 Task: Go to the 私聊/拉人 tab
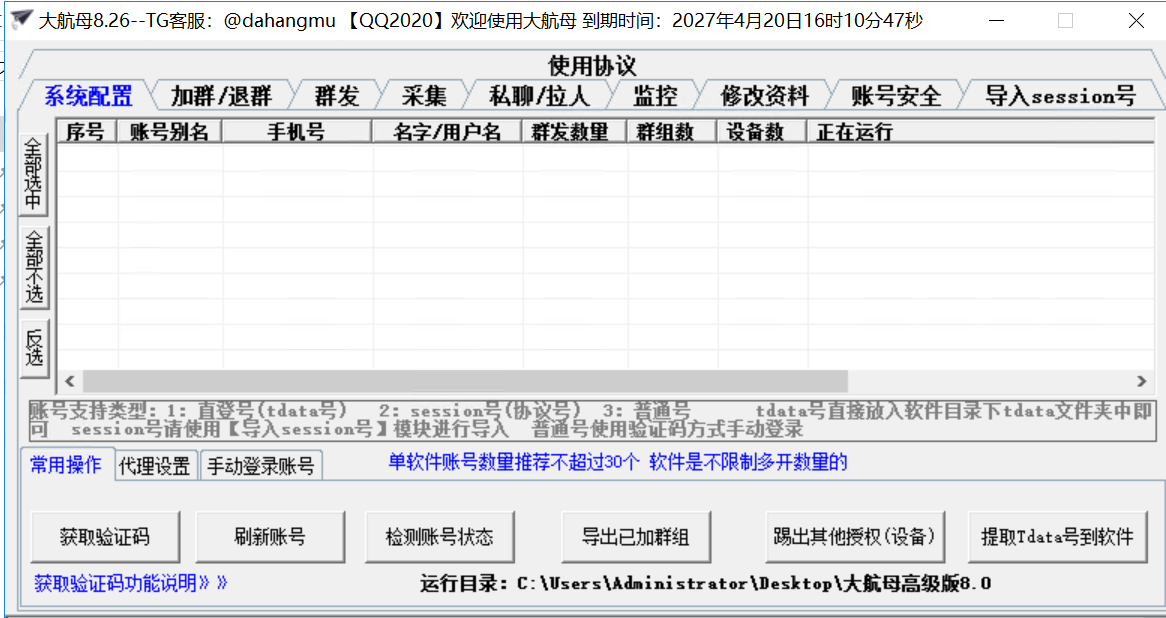tap(539, 96)
